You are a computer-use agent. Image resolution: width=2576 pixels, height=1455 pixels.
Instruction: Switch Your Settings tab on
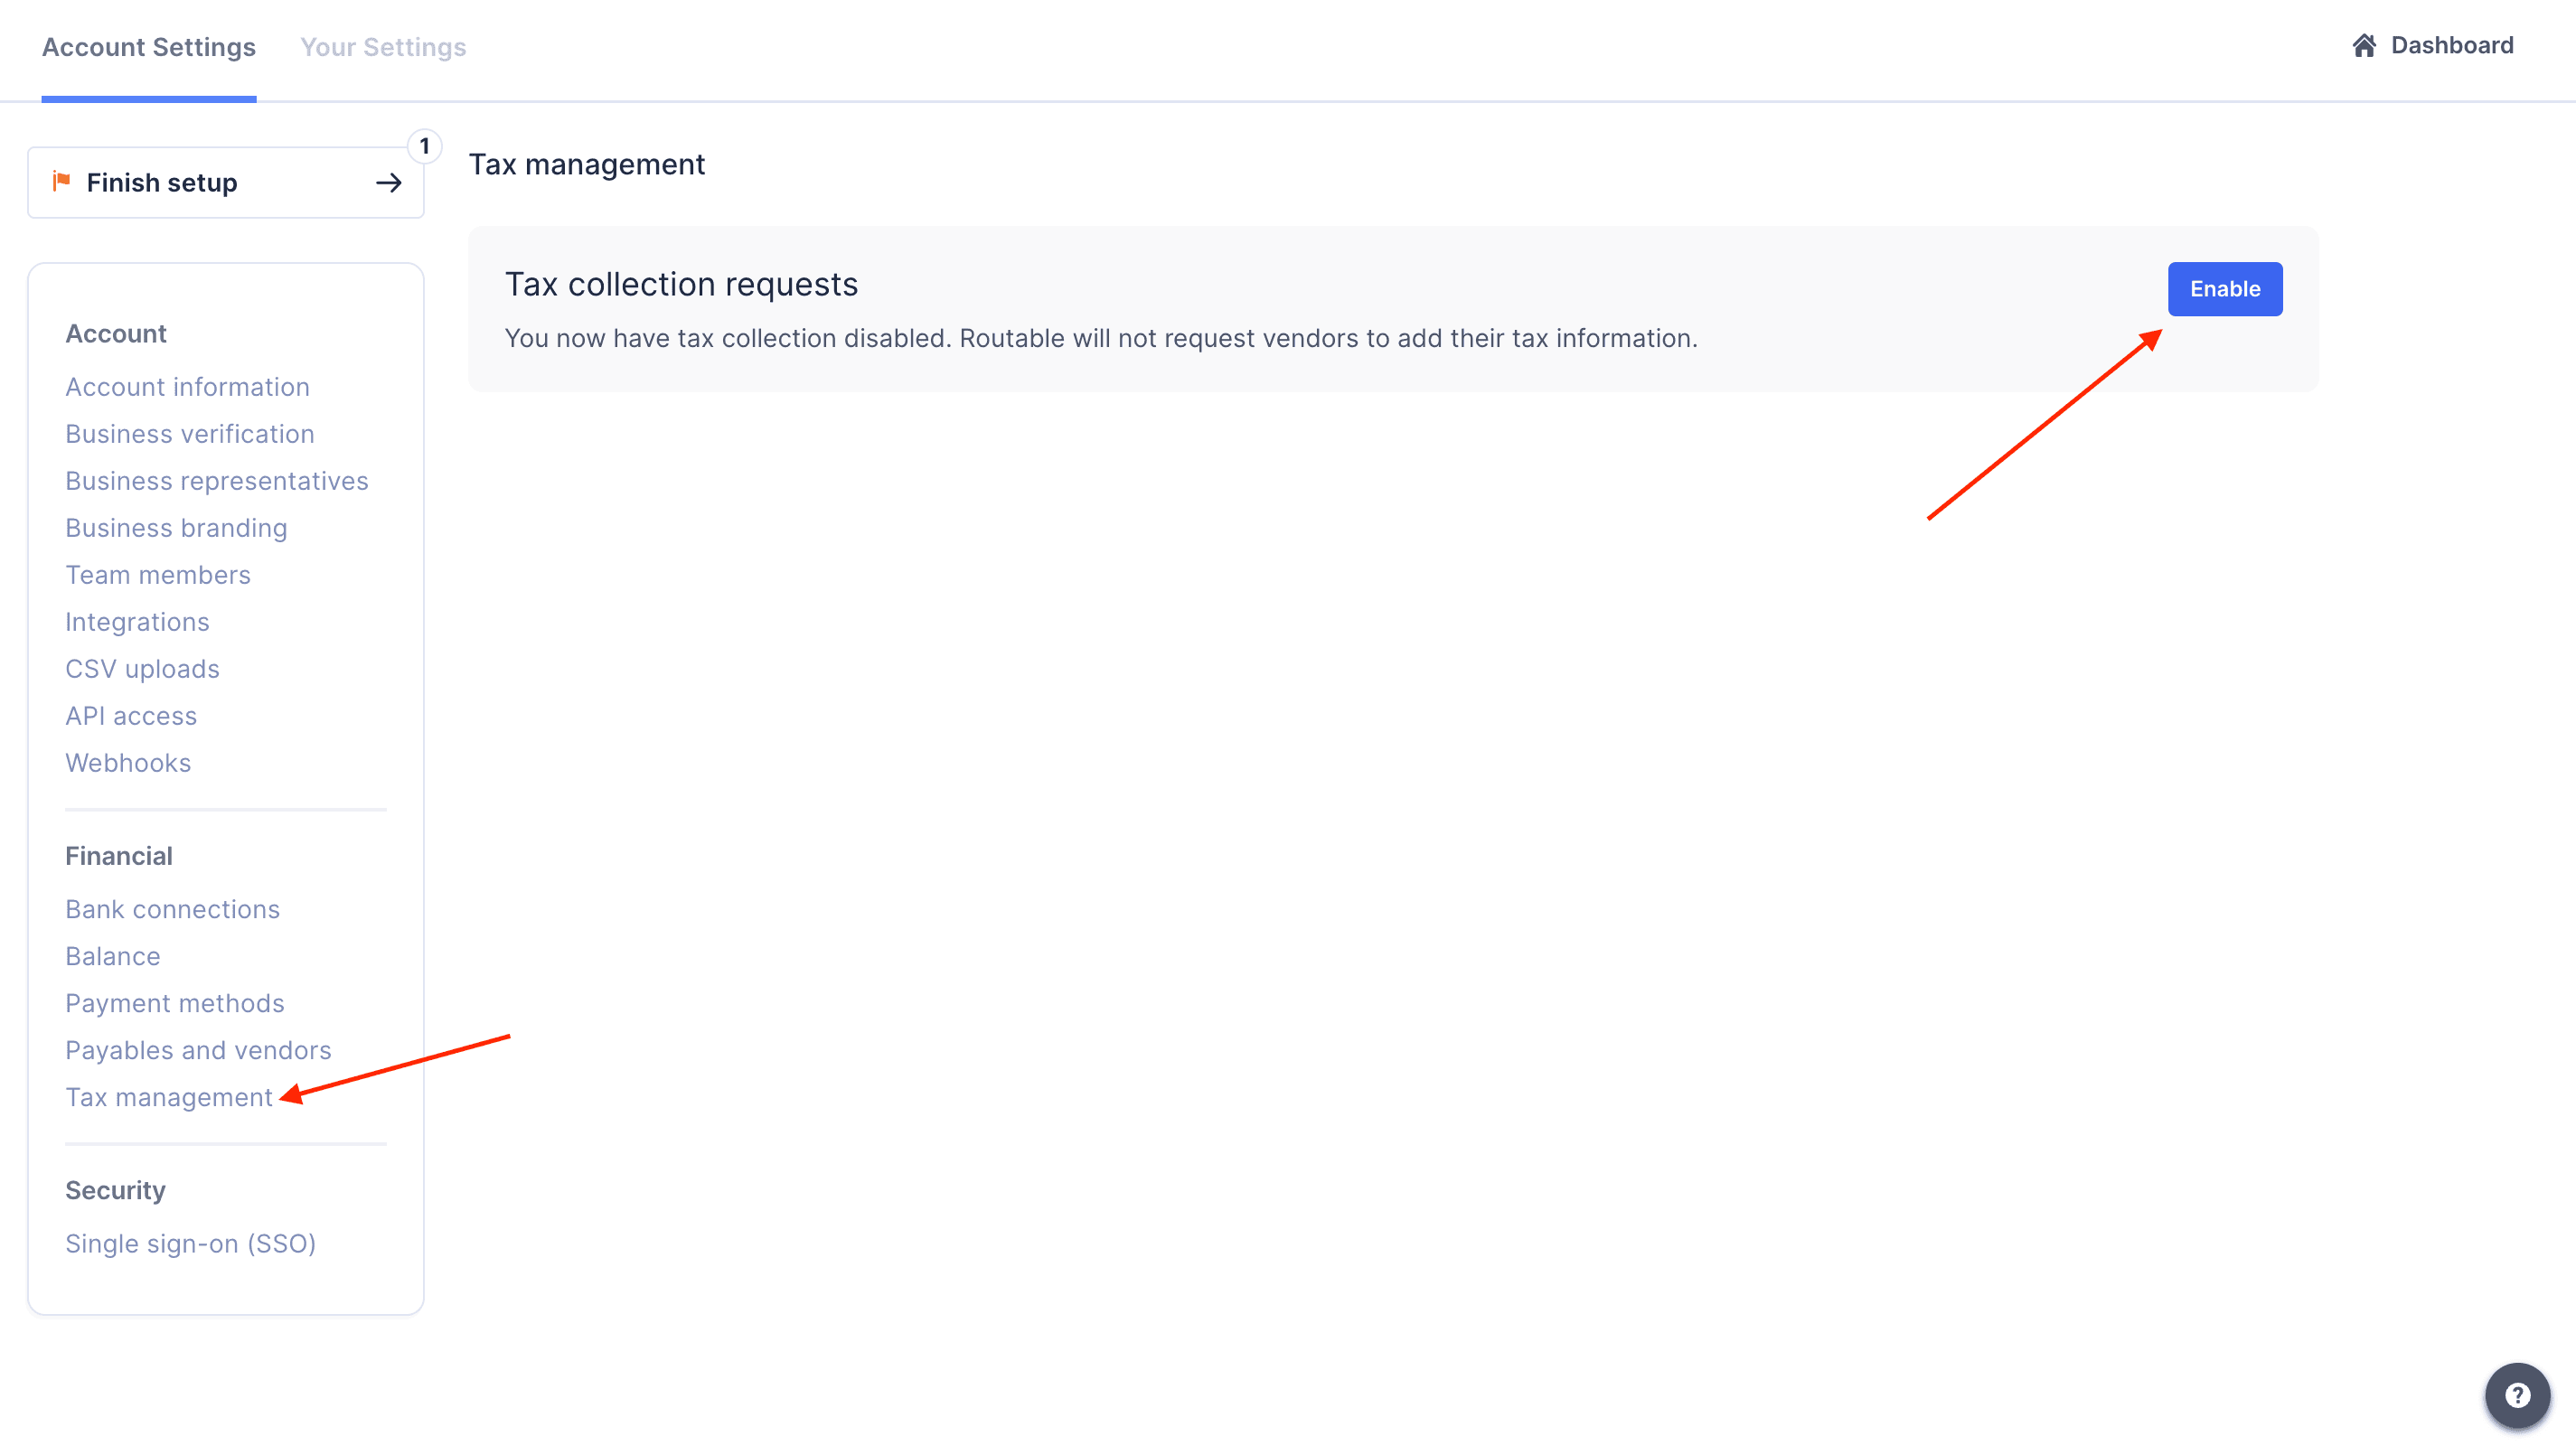click(x=382, y=46)
